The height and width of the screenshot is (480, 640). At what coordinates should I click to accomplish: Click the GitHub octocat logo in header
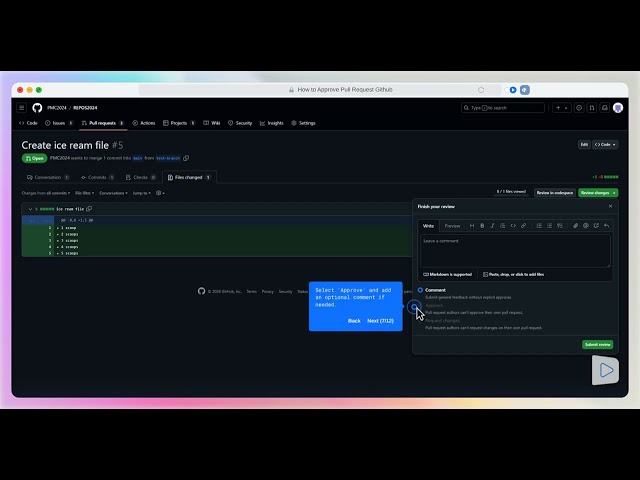coord(37,108)
